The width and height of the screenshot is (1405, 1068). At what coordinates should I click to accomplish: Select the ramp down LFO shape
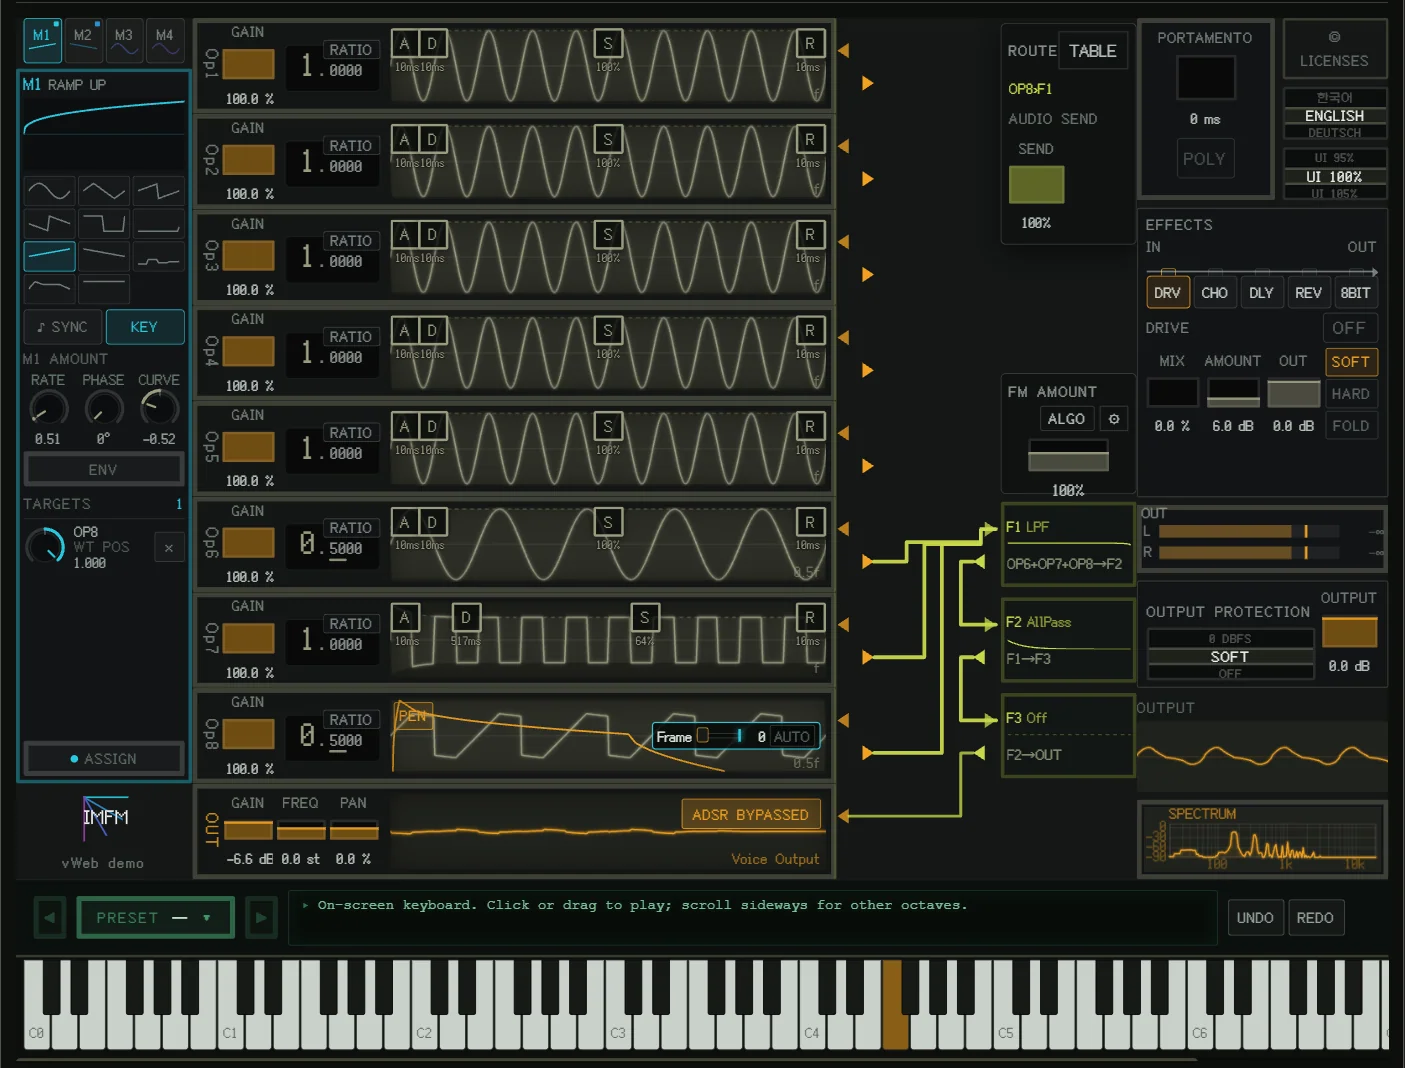pyautogui.click(x=103, y=256)
